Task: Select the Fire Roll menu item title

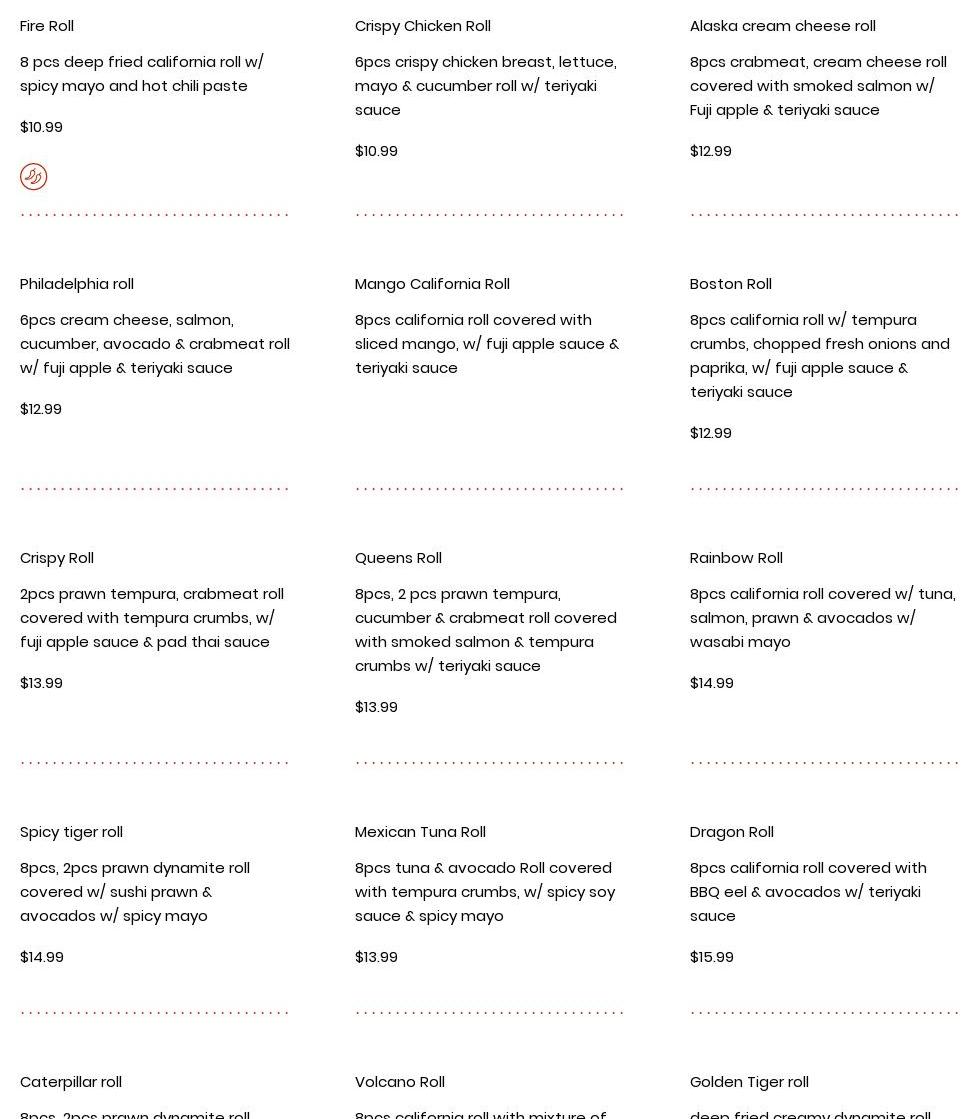Action: click(x=47, y=26)
